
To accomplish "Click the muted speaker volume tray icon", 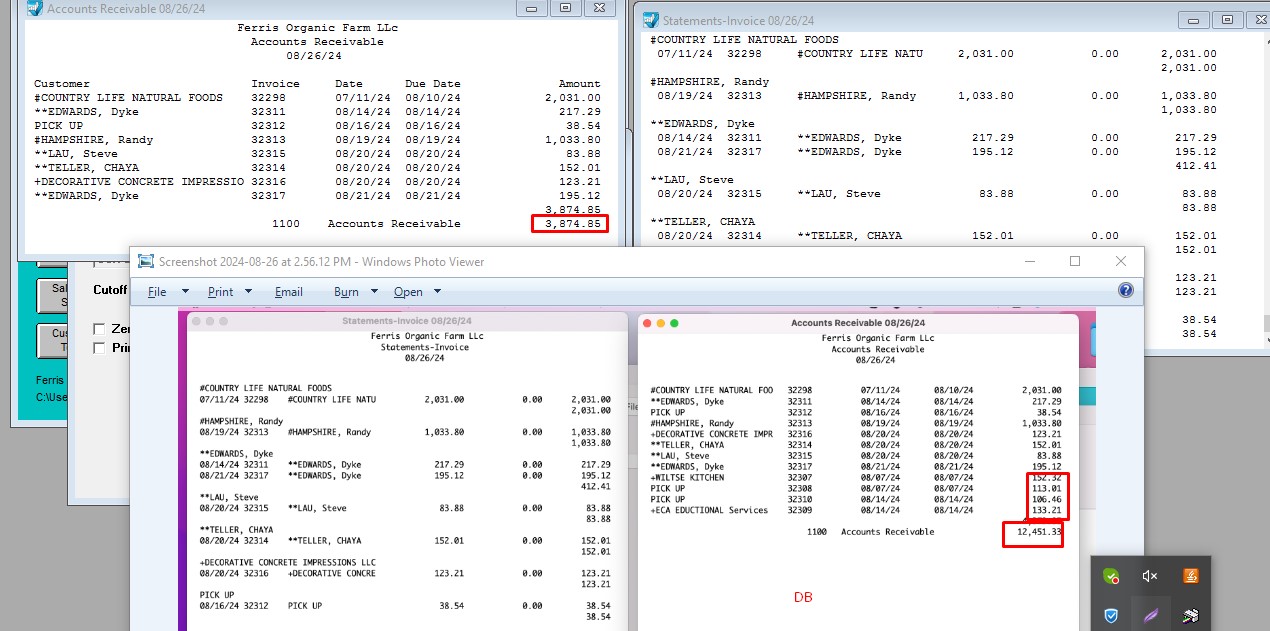I will pos(1150,576).
